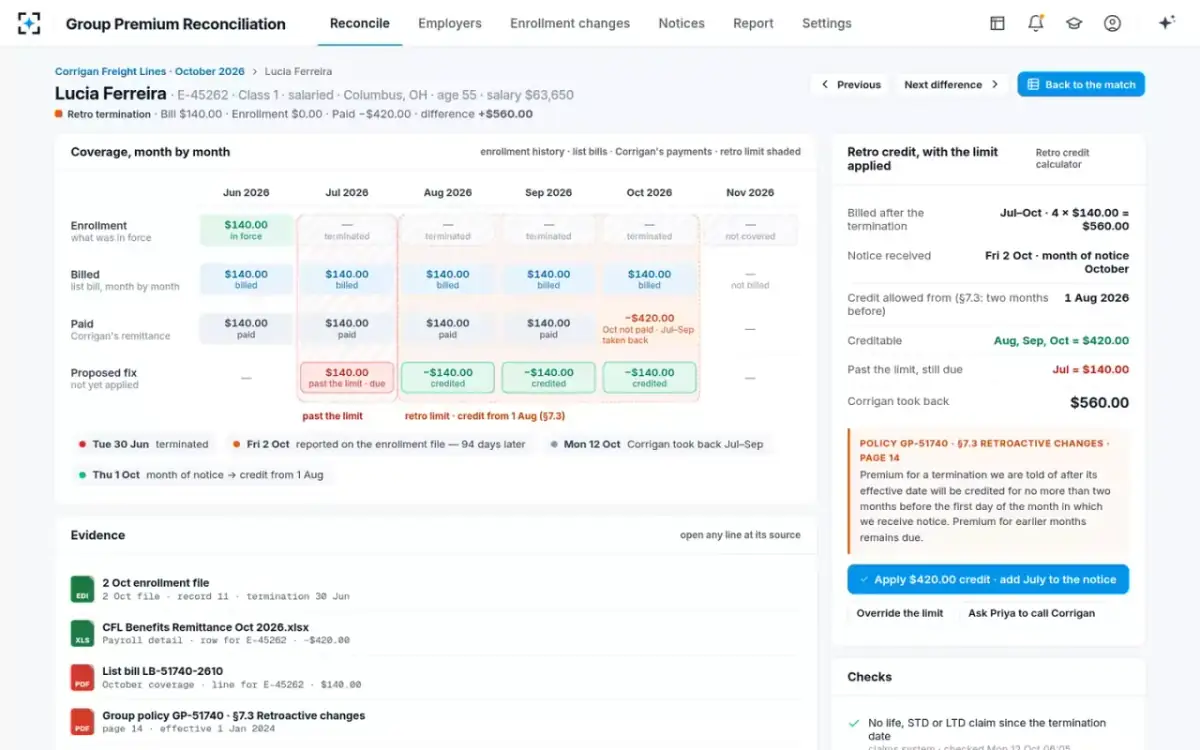The image size is (1200, 750).
Task: Apply $420.00 credit and add July
Action: (988, 580)
